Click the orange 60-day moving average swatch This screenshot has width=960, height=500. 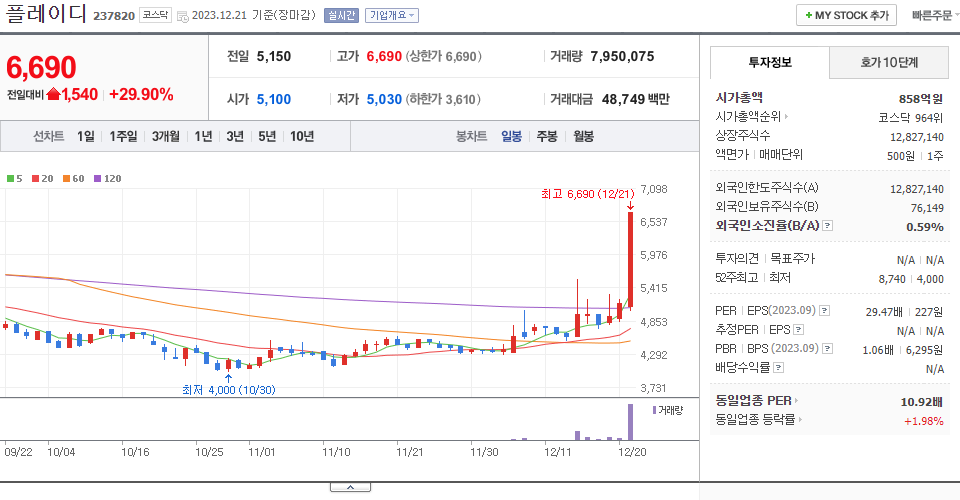click(x=66, y=179)
